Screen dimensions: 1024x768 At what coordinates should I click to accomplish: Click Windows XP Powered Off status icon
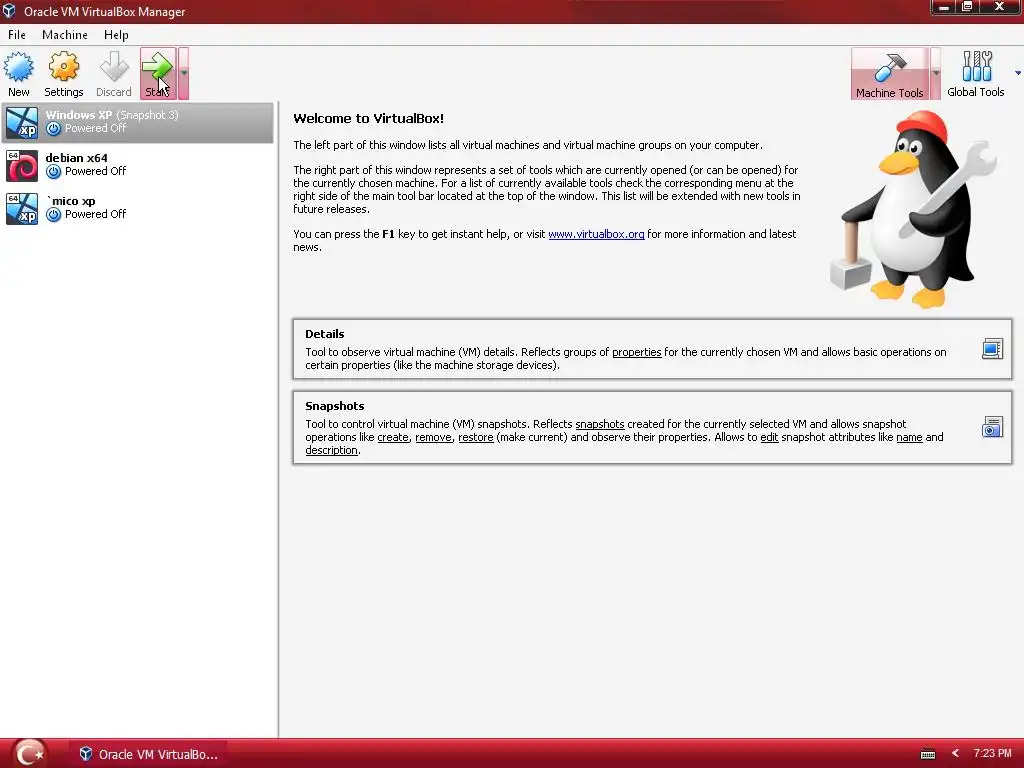click(54, 129)
